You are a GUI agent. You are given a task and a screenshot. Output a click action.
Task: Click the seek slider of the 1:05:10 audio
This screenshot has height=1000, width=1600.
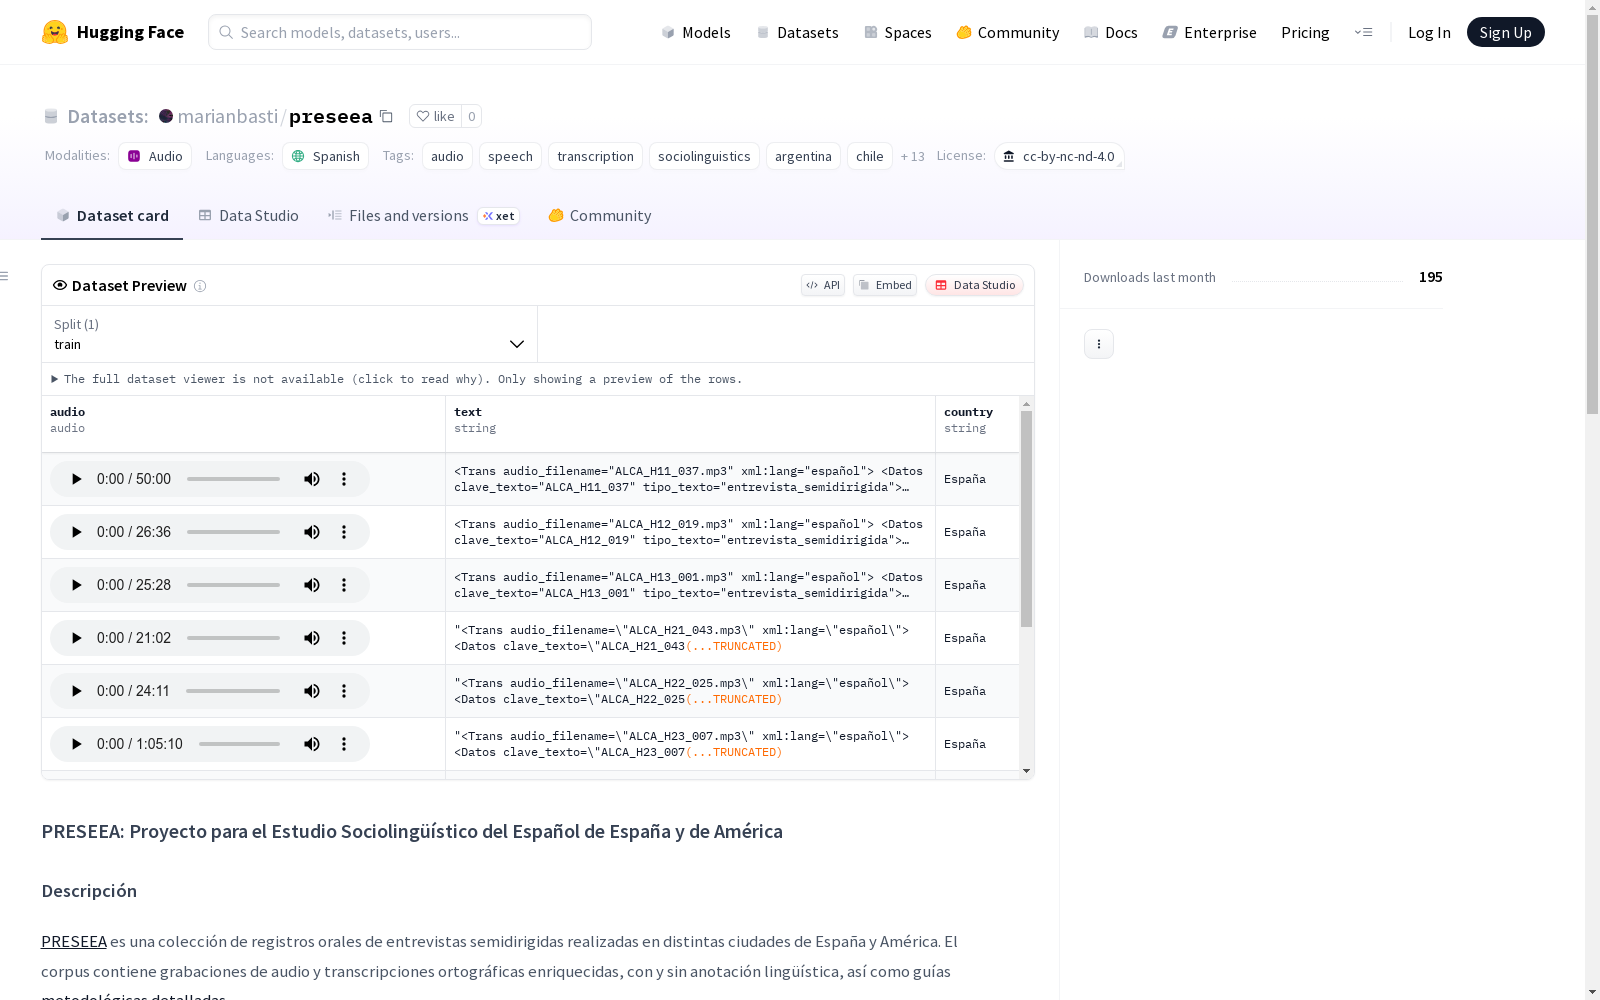click(x=239, y=744)
